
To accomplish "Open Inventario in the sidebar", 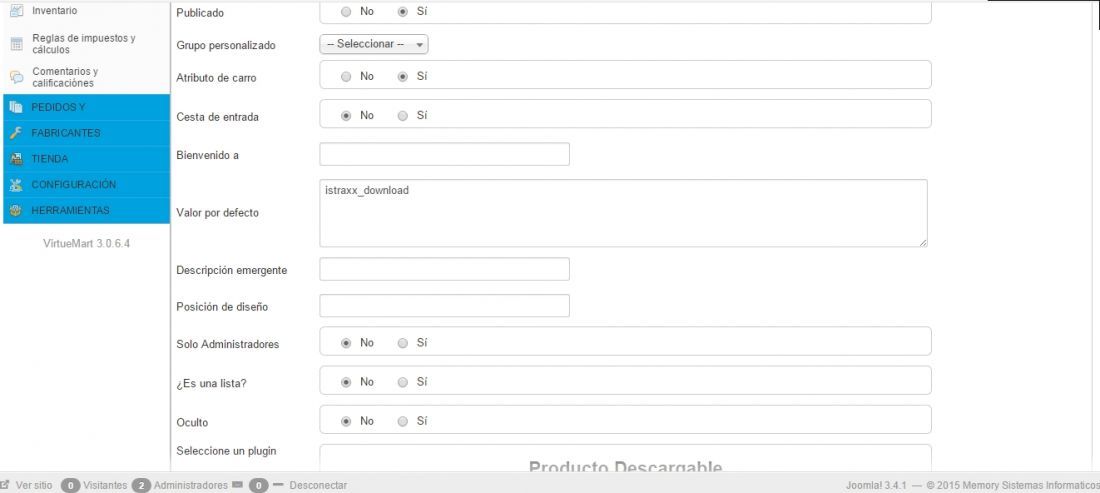I will [55, 11].
